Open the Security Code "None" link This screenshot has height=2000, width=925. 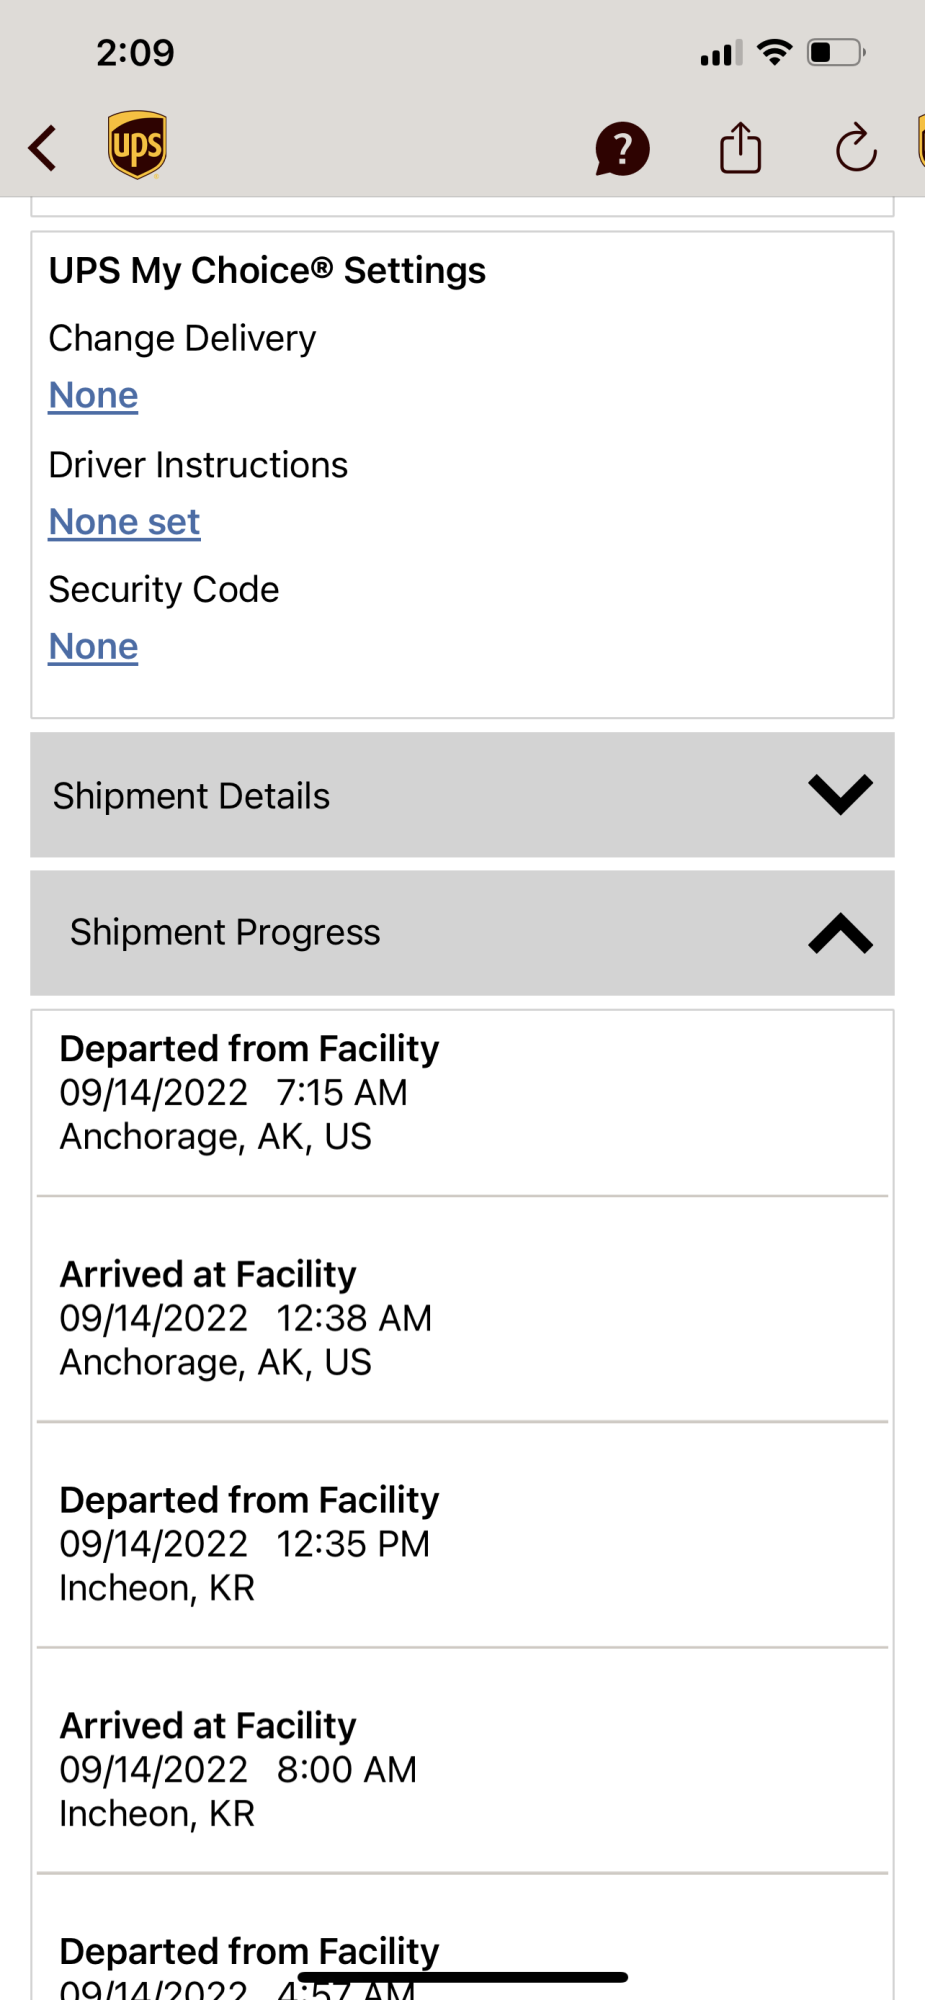(93, 647)
